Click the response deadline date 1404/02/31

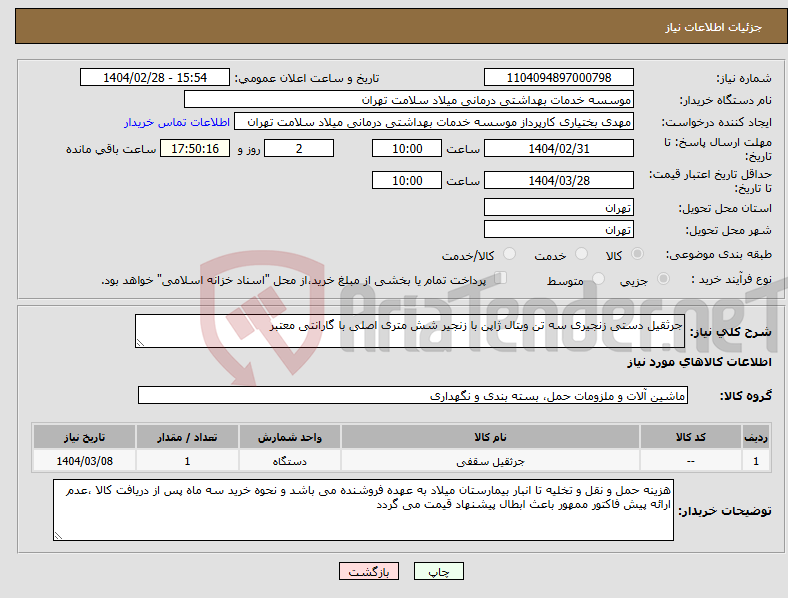click(x=558, y=149)
